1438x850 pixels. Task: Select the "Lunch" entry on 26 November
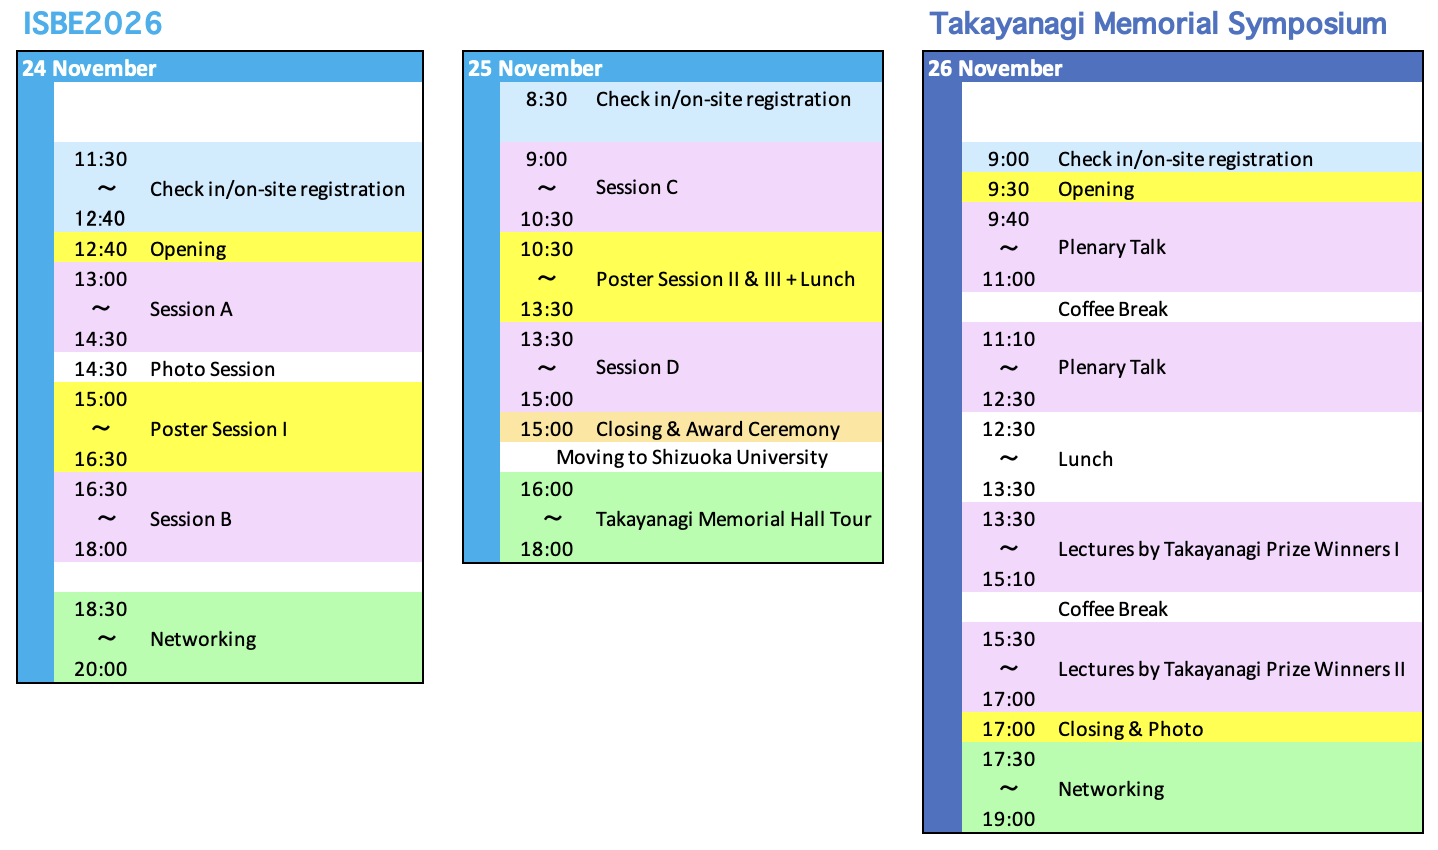[x=1085, y=459]
